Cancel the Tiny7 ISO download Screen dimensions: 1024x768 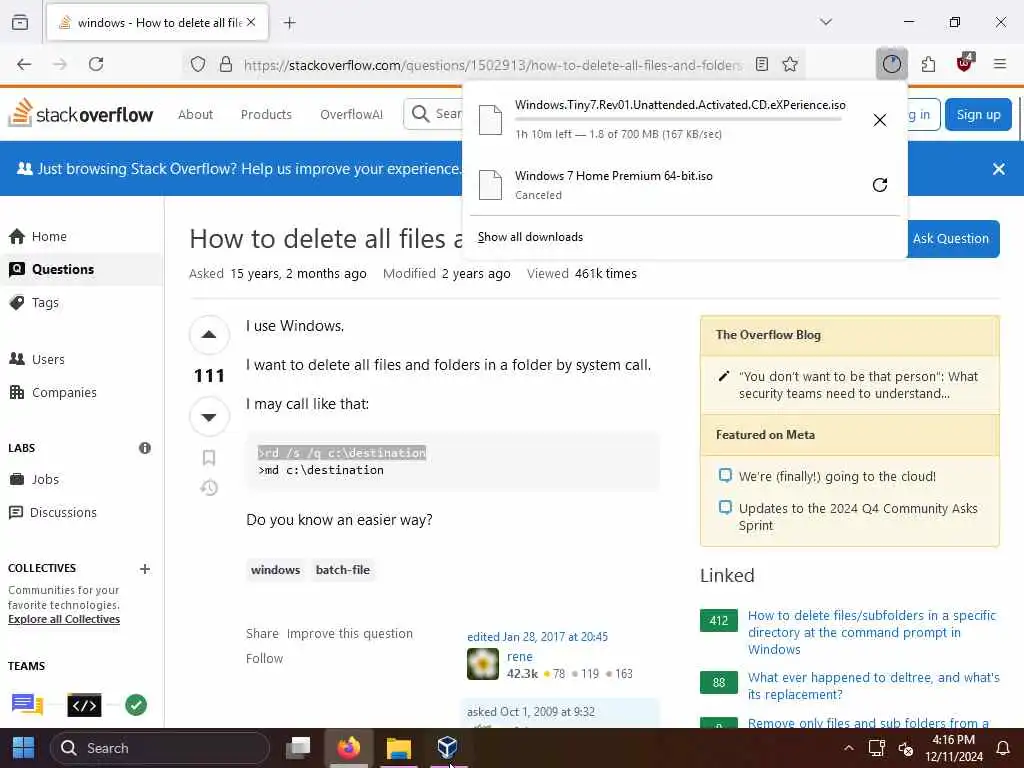point(880,120)
